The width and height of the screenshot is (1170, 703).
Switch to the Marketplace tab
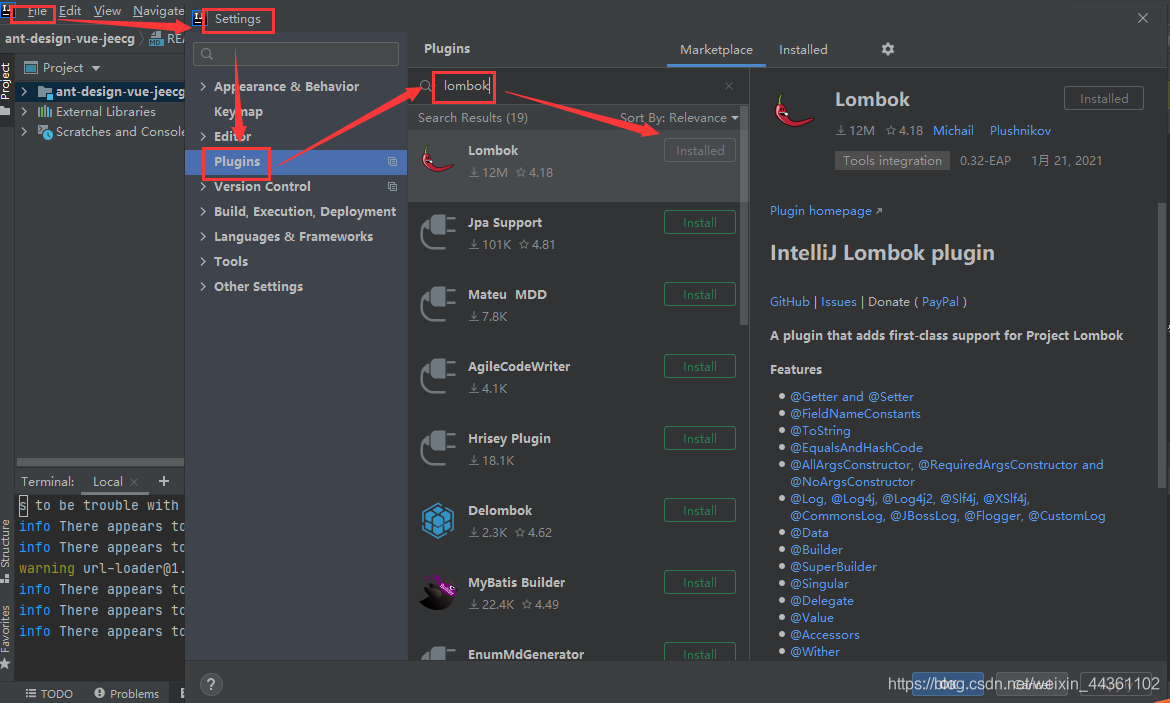pyautogui.click(x=716, y=50)
